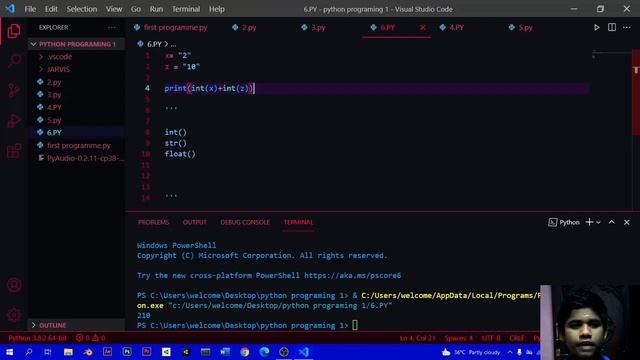Expand the JARVIS folder
Viewport: 640px width, 360px height.
[x=58, y=69]
